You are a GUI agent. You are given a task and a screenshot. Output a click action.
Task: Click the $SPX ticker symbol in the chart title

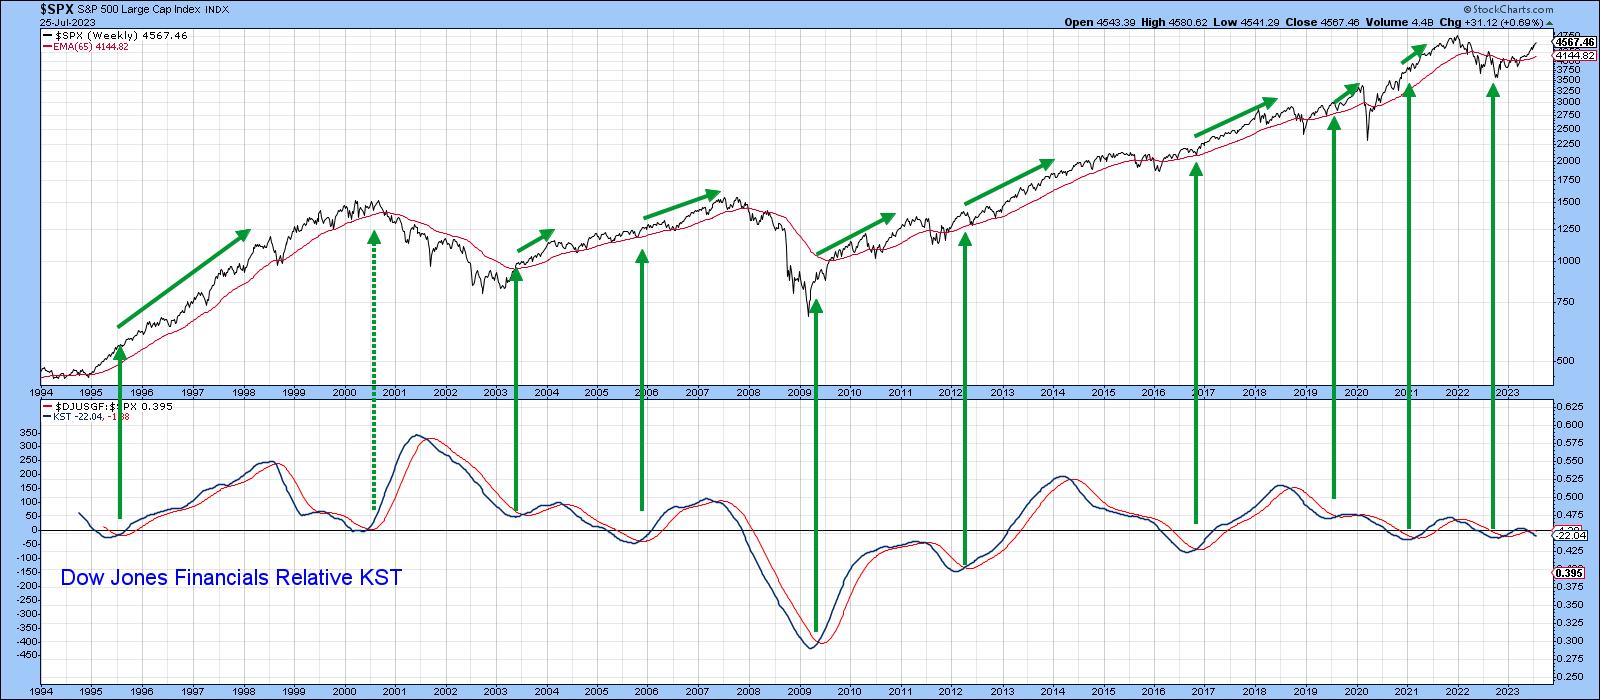click(57, 7)
